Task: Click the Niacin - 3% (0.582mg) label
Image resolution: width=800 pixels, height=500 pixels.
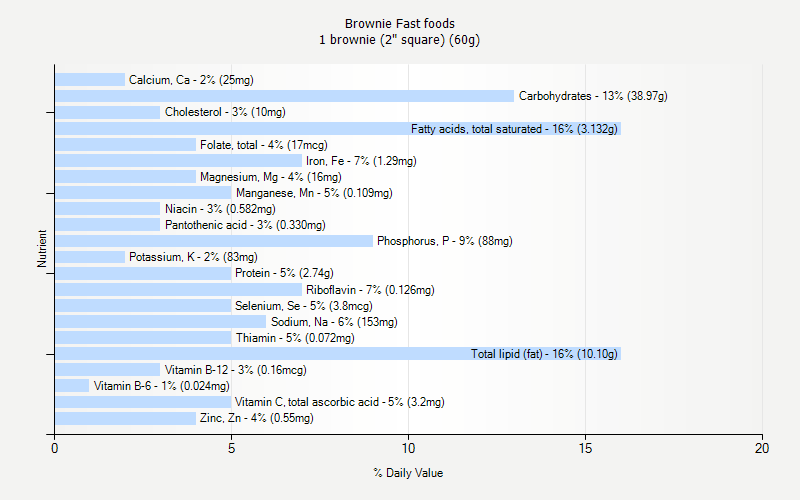Action: click(220, 209)
